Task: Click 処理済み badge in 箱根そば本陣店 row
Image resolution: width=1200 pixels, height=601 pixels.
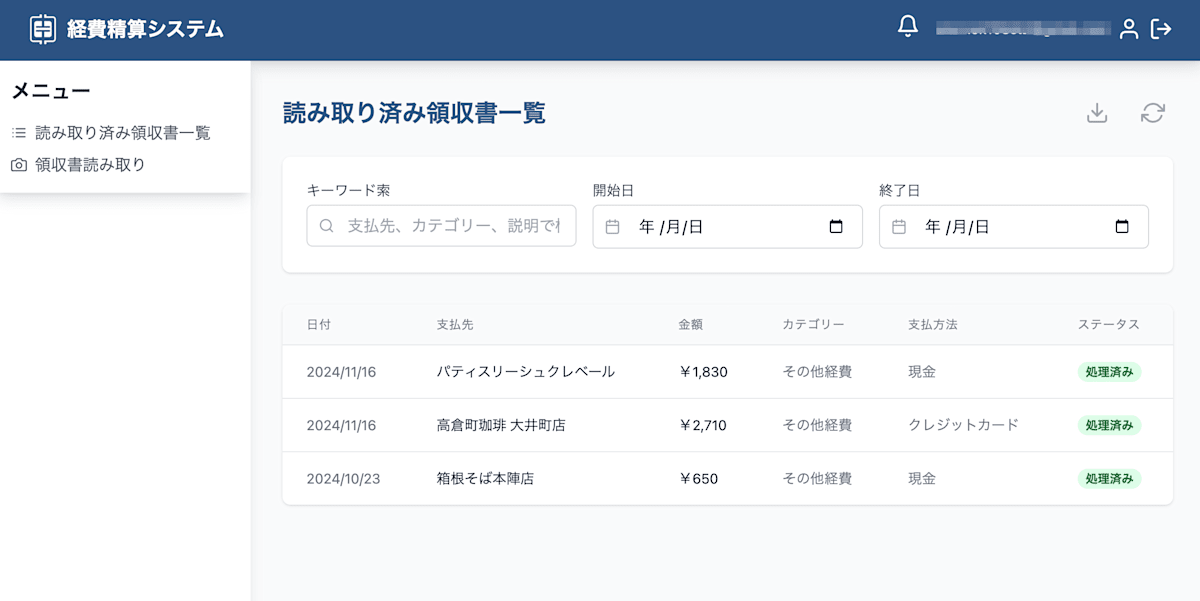Action: pyautogui.click(x=1109, y=478)
